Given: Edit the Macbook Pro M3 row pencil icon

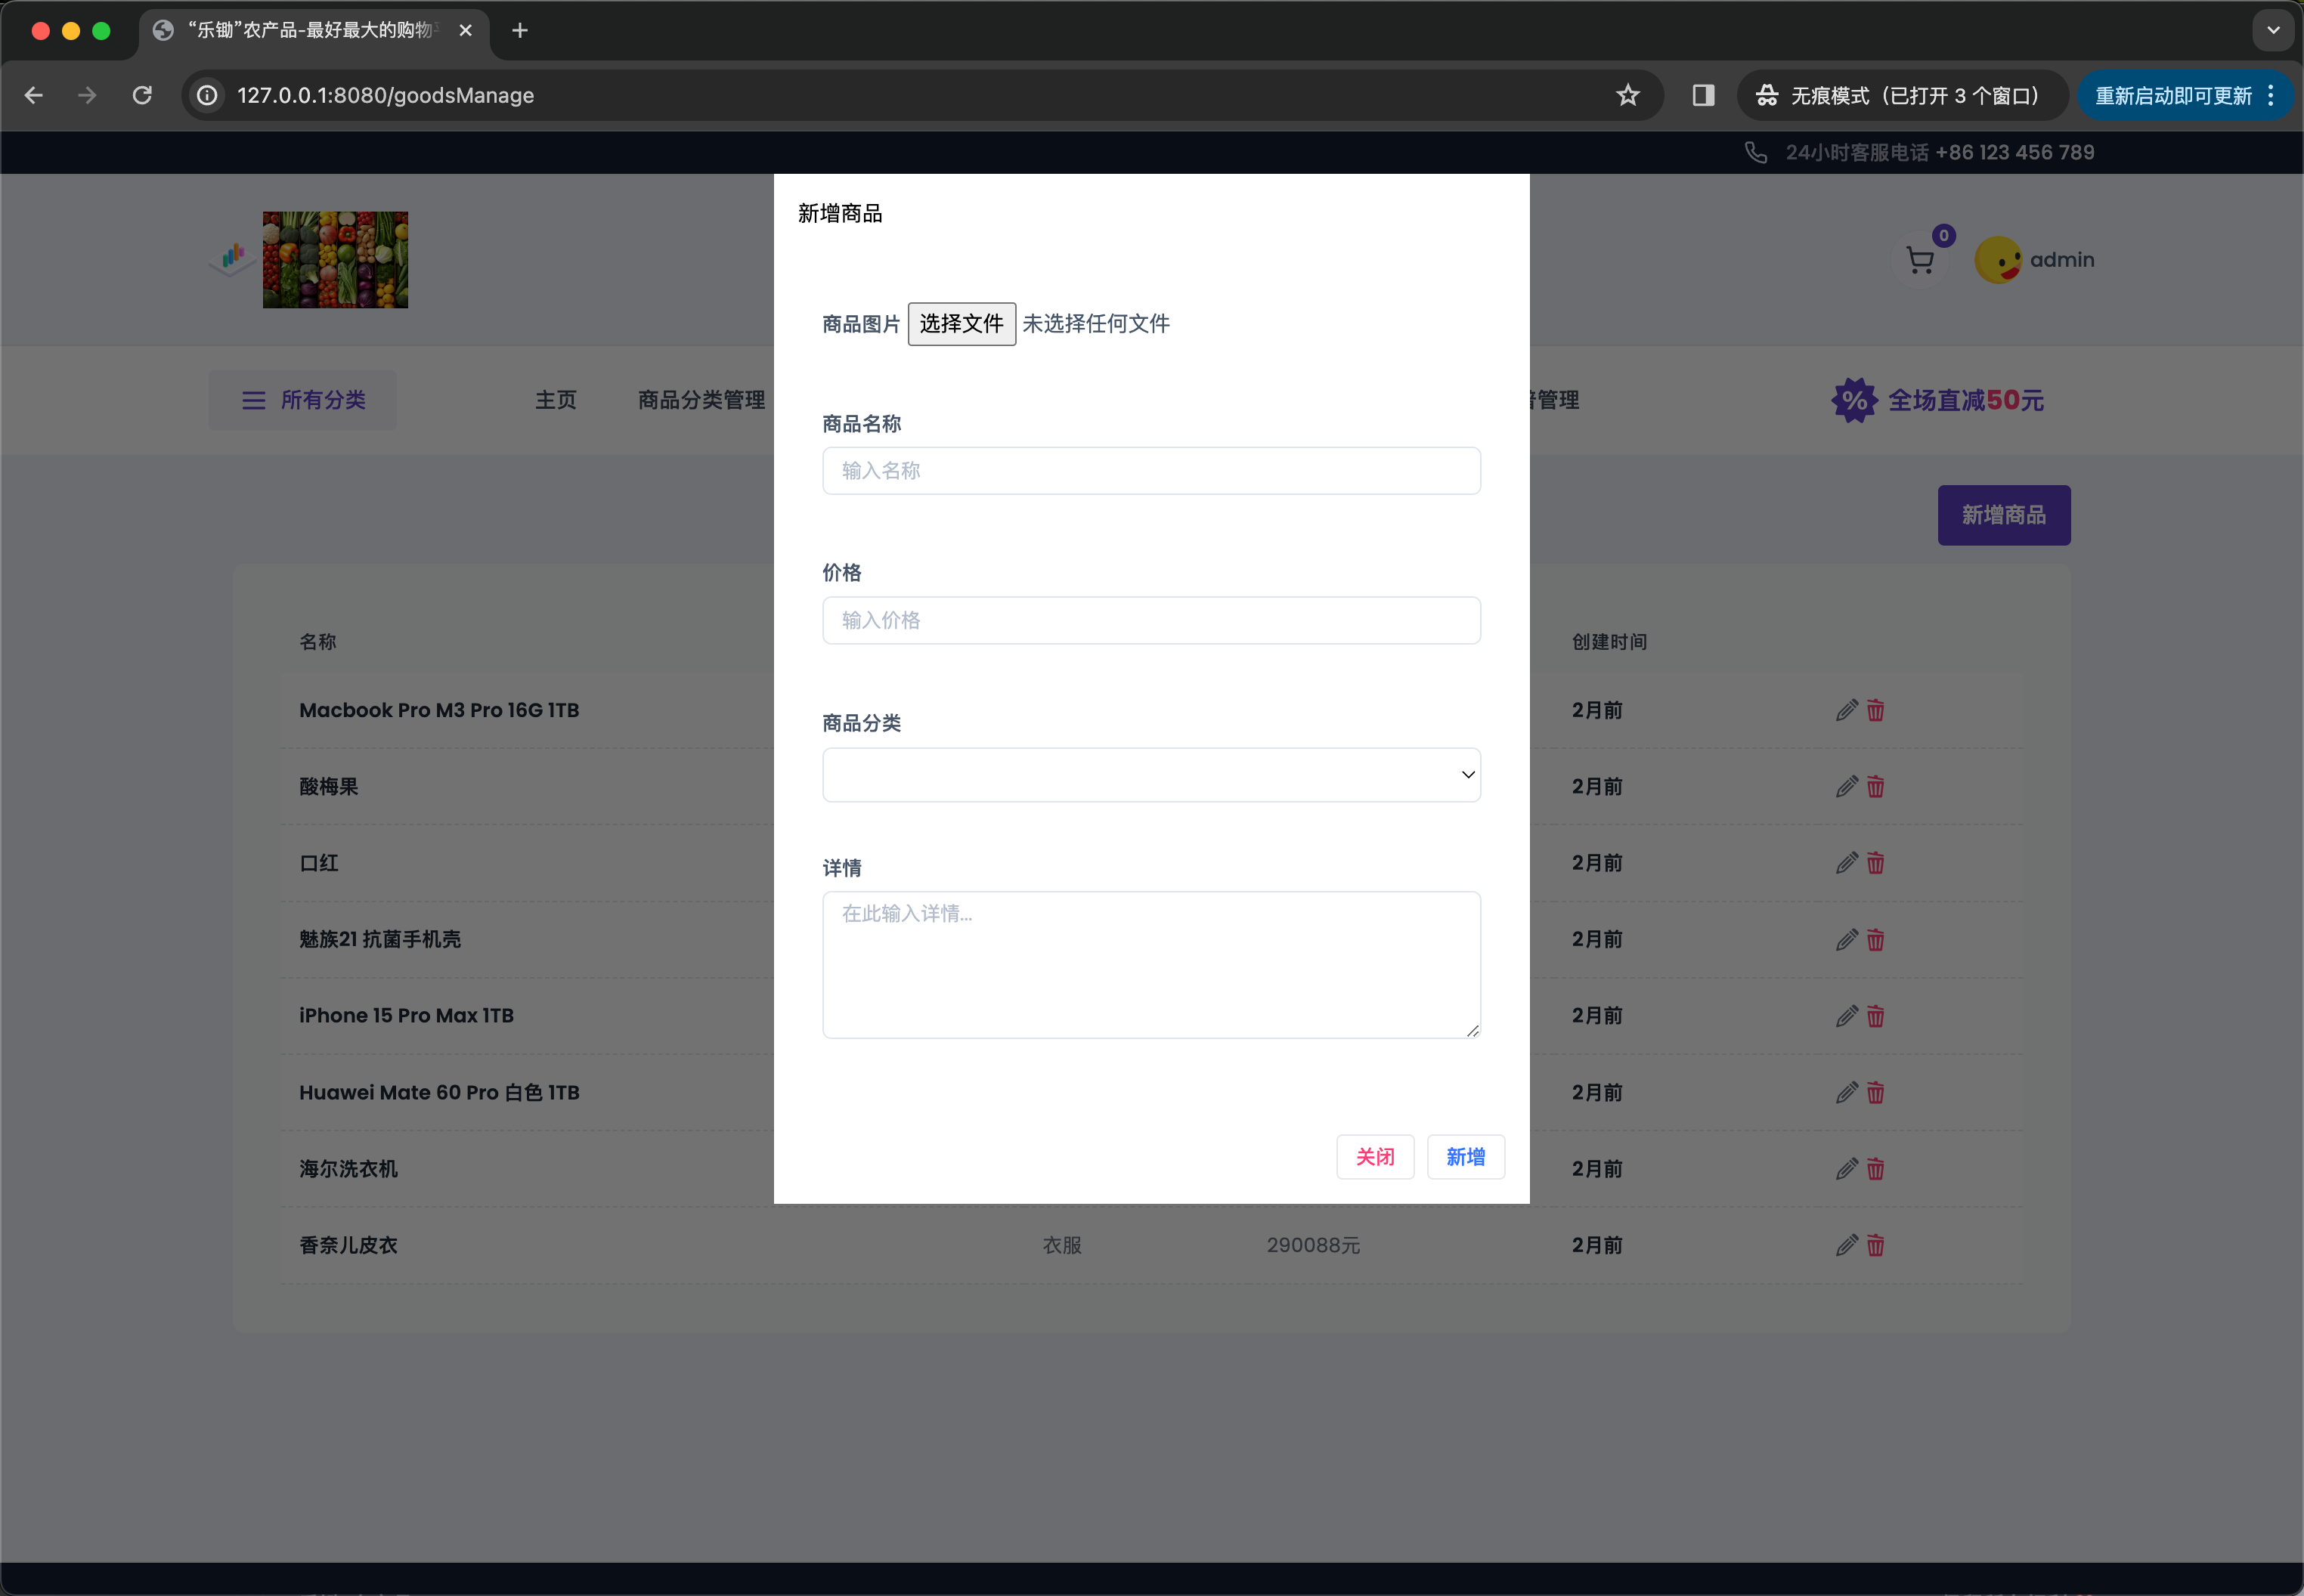Looking at the screenshot, I should pos(1846,710).
